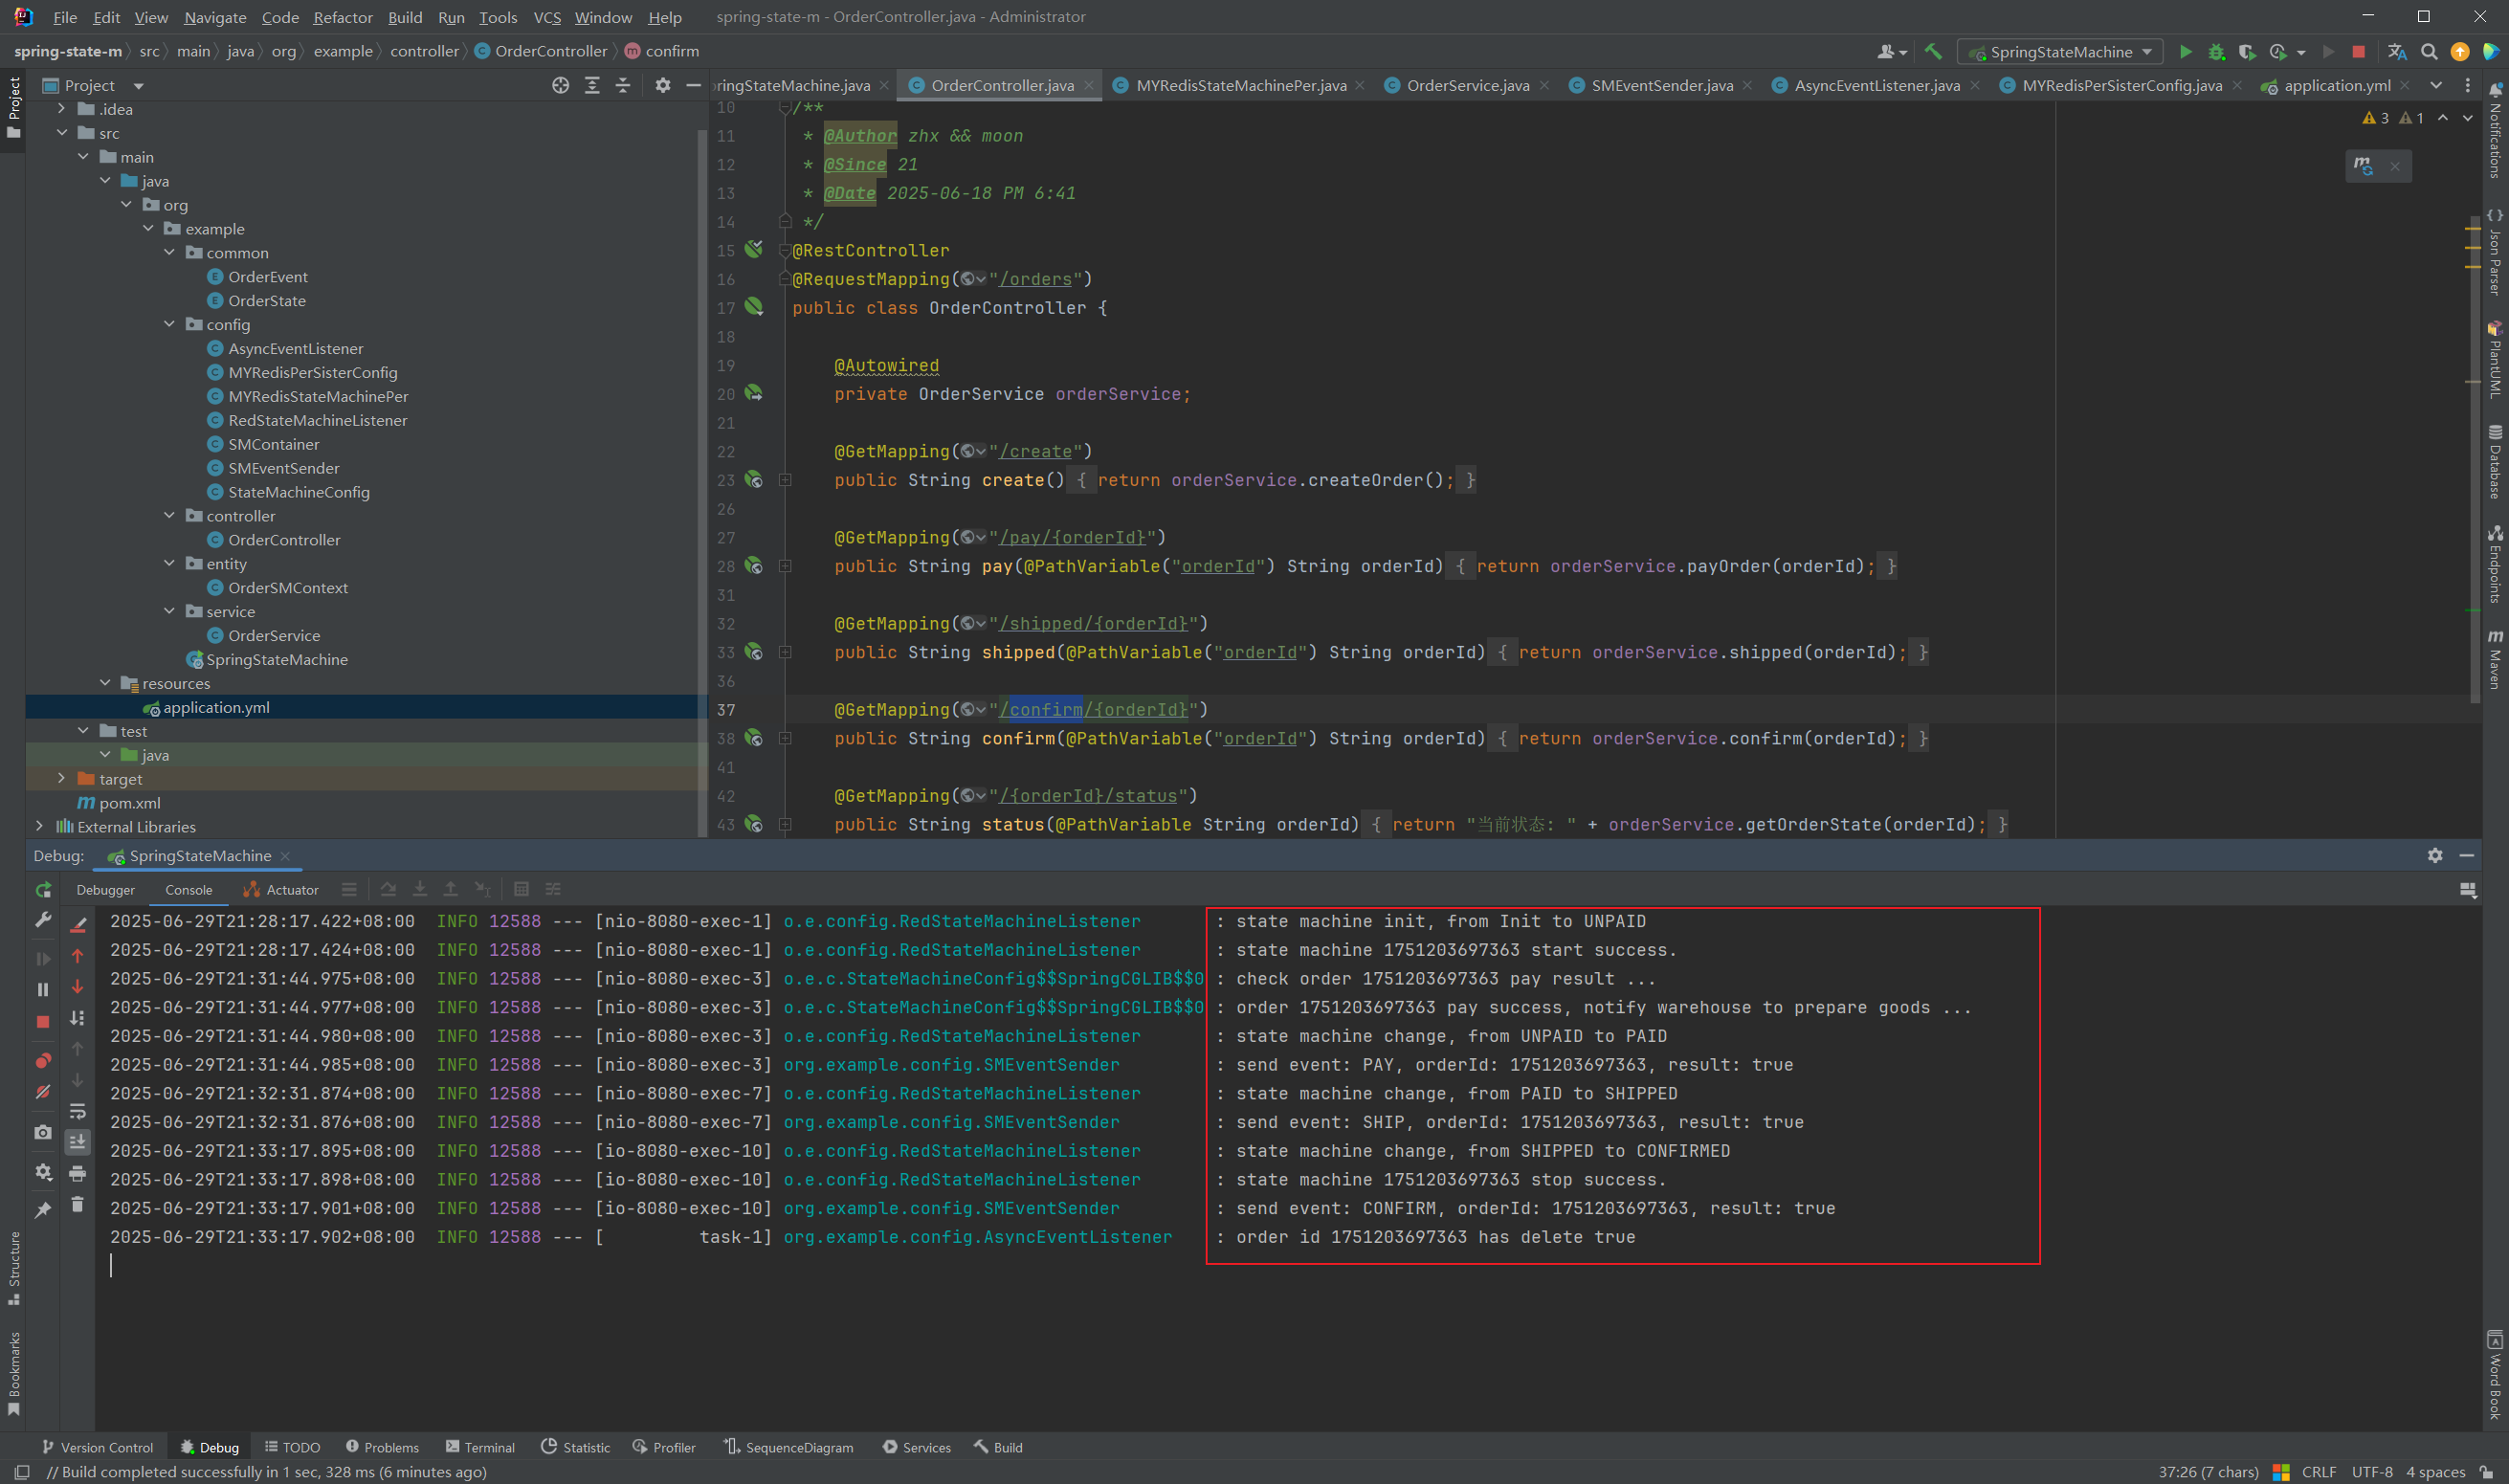Screen dimensions: 2509x1484
Task: Toggle Soft-Wrap in the console gutter
Action: (x=78, y=1112)
